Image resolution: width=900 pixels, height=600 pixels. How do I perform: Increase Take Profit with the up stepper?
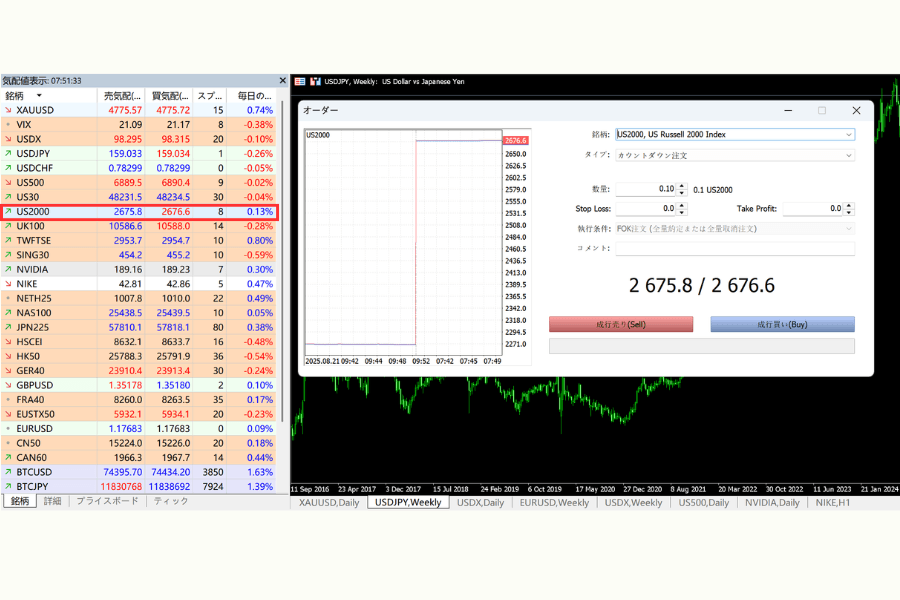click(849, 205)
